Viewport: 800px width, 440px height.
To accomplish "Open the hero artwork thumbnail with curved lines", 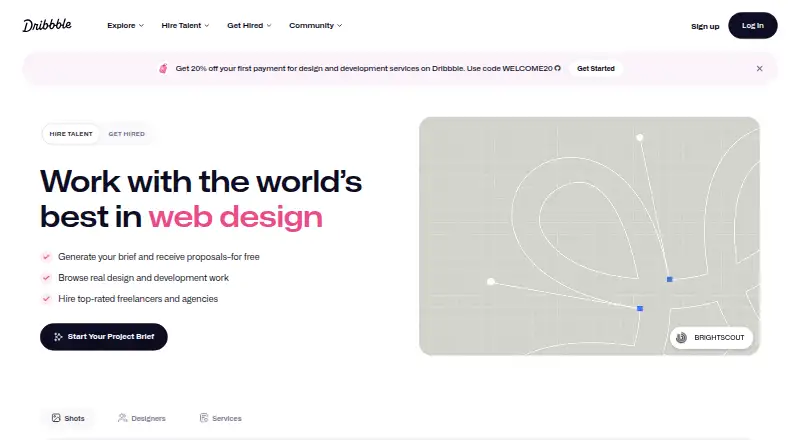I will point(589,236).
